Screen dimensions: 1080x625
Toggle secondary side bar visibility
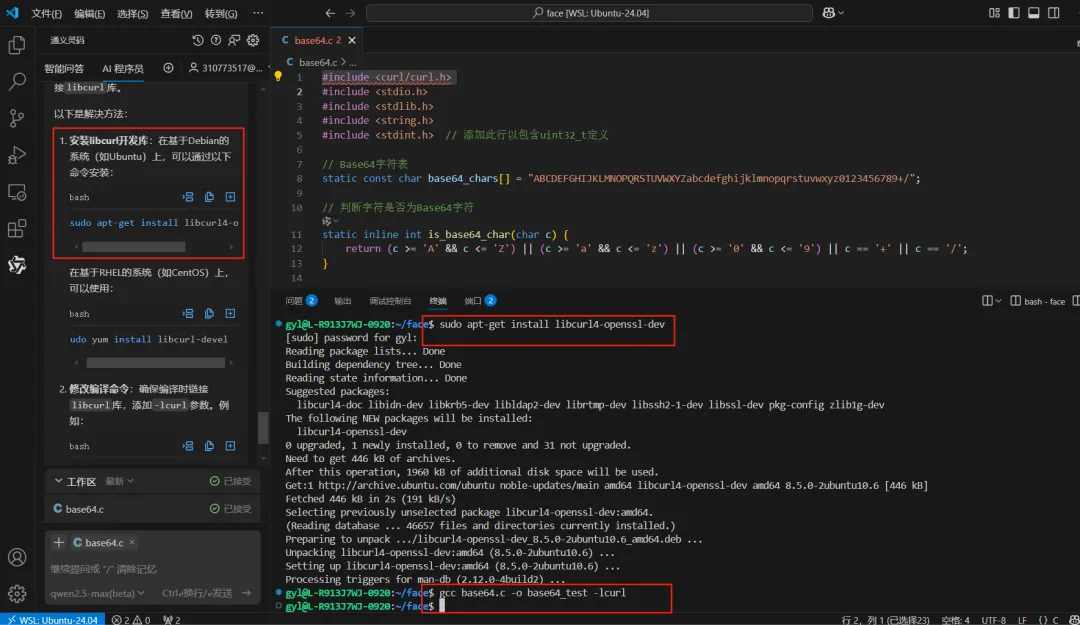coord(1054,13)
